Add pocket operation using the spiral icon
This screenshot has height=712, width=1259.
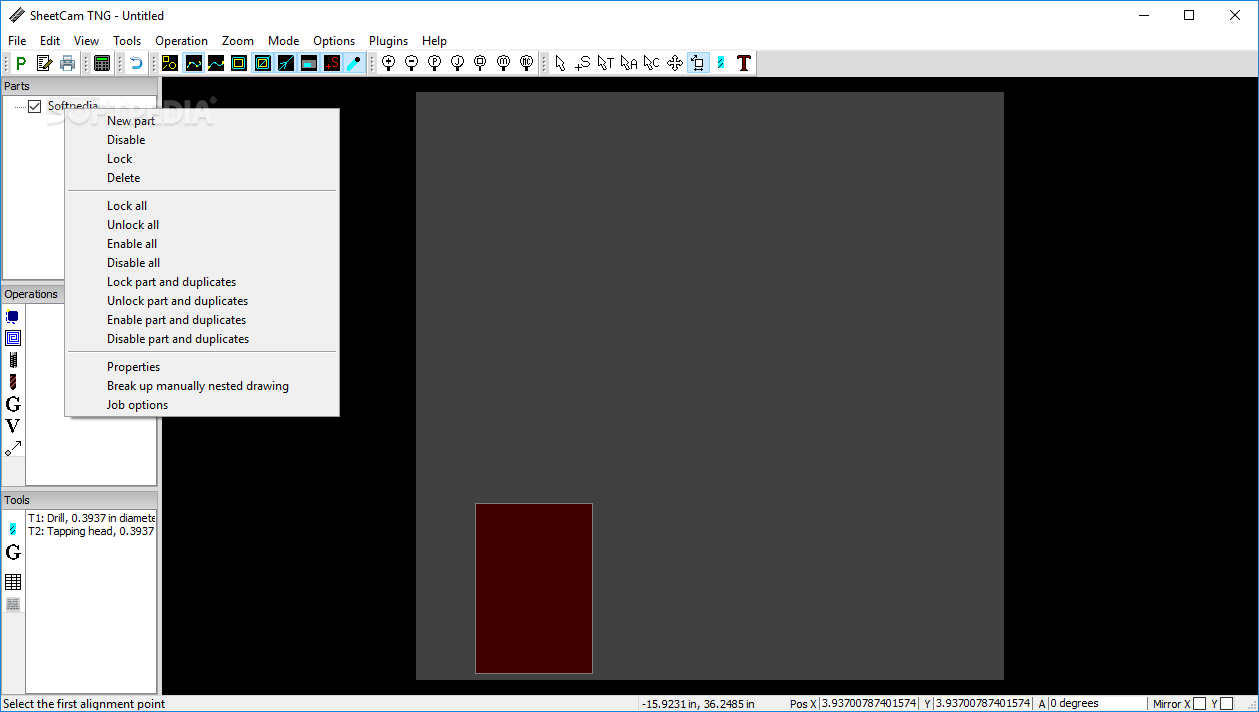click(13, 338)
